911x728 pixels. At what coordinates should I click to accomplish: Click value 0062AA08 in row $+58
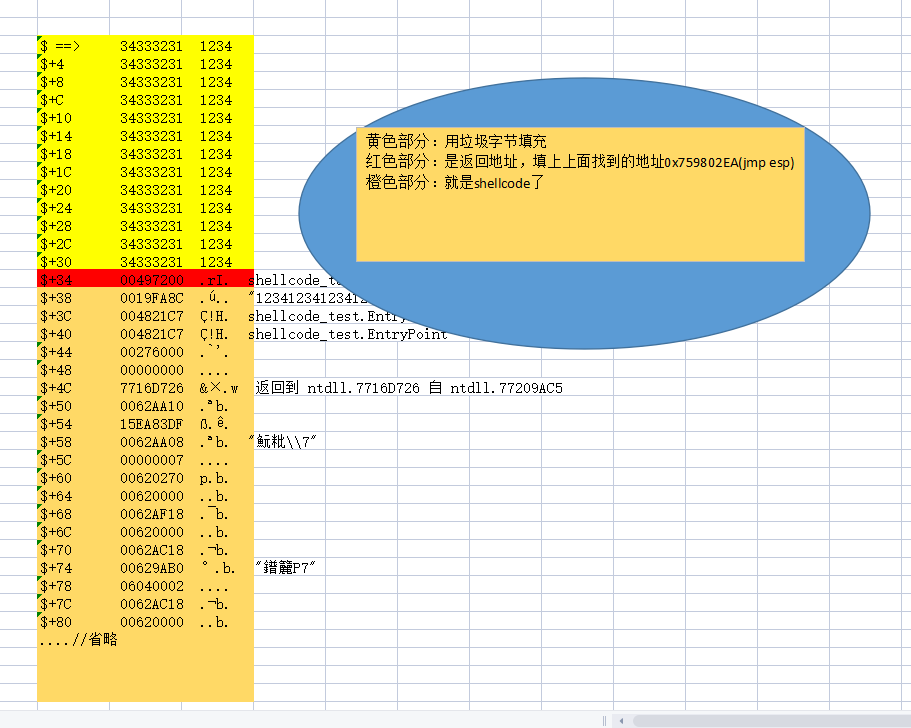click(152, 442)
